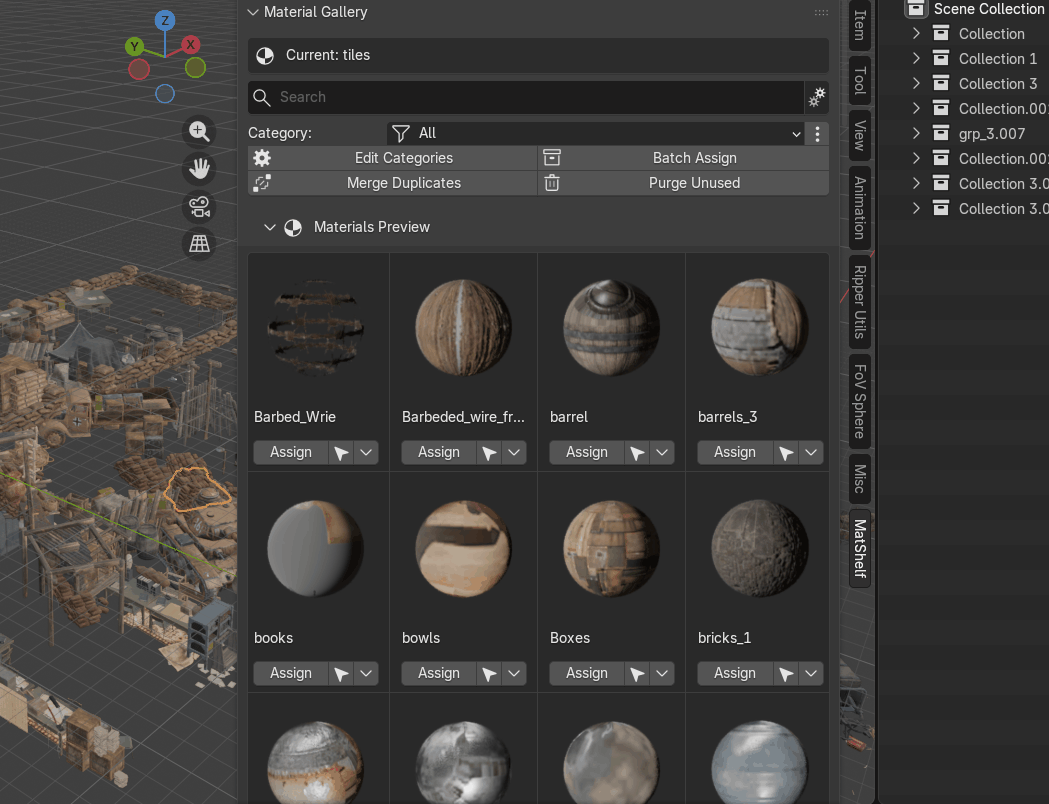The height and width of the screenshot is (804, 1049).
Task: Click the Merge Duplicates button
Action: [x=392, y=183]
